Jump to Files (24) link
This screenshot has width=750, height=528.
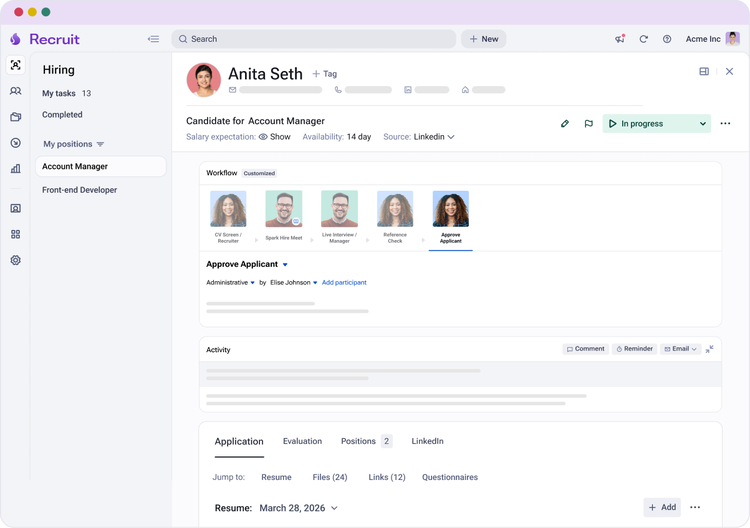[x=330, y=477]
